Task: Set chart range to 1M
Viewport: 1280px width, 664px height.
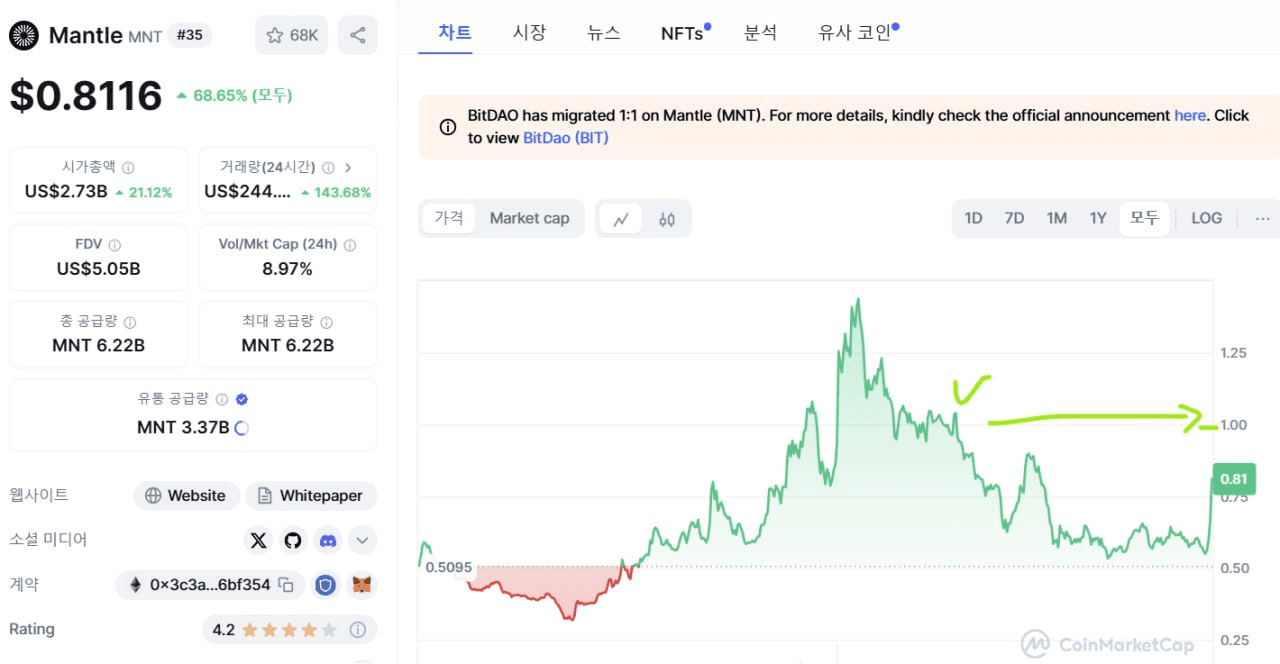Action: click(x=1056, y=218)
